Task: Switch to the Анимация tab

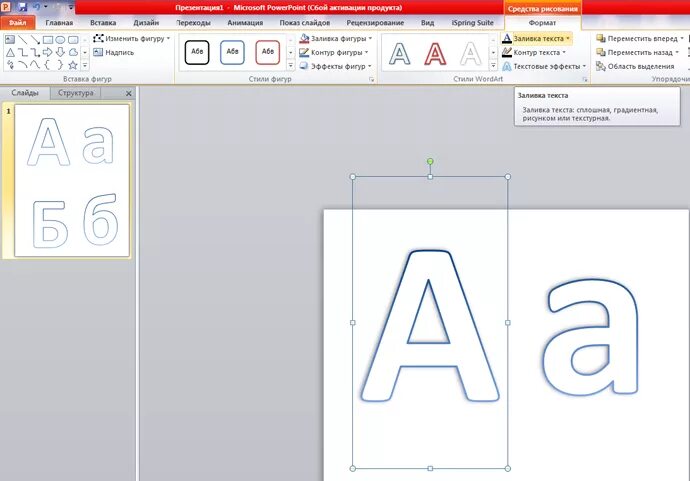Action: point(245,22)
